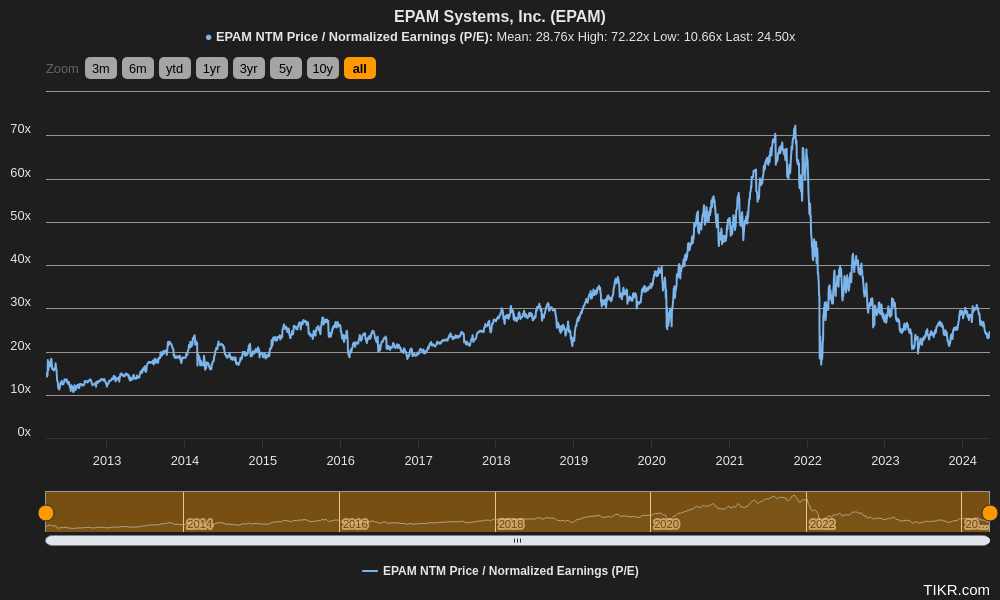This screenshot has width=1000, height=600.
Task: Select the 3m zoom range
Action: click(100, 68)
